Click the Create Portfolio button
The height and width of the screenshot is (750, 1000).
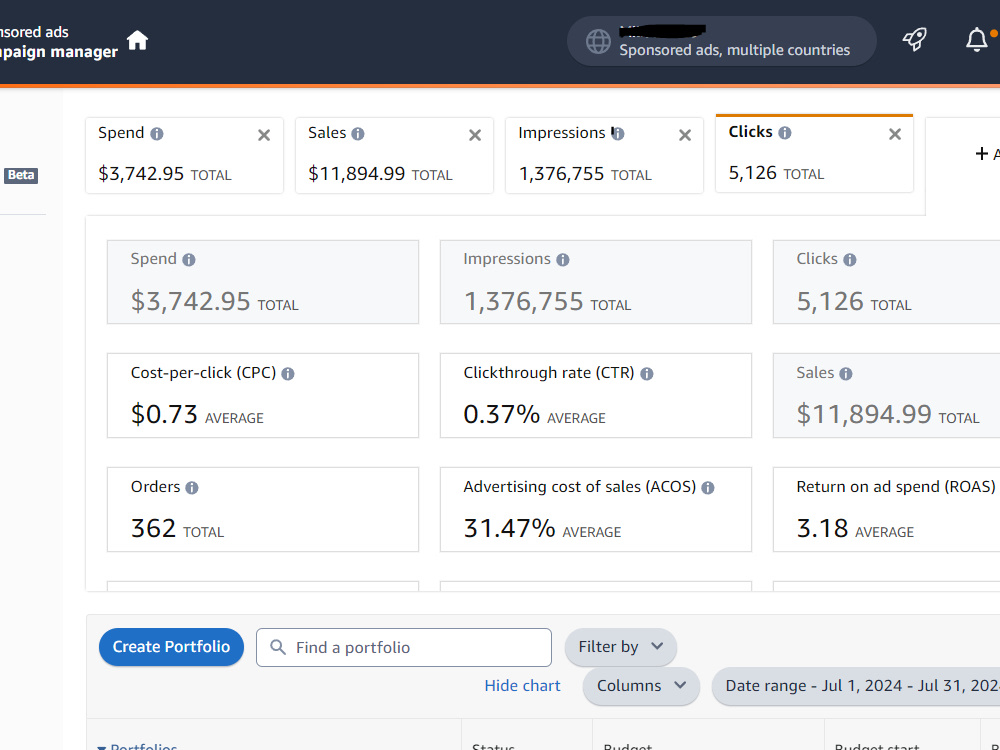click(171, 647)
